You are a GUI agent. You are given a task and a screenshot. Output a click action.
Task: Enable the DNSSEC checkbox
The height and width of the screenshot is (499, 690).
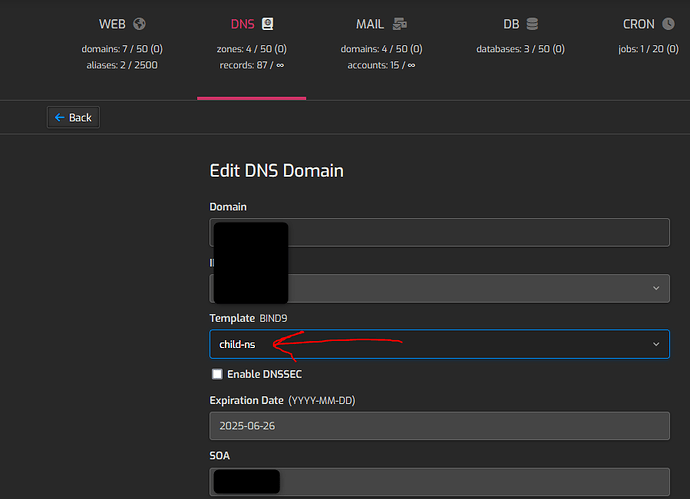(217, 374)
